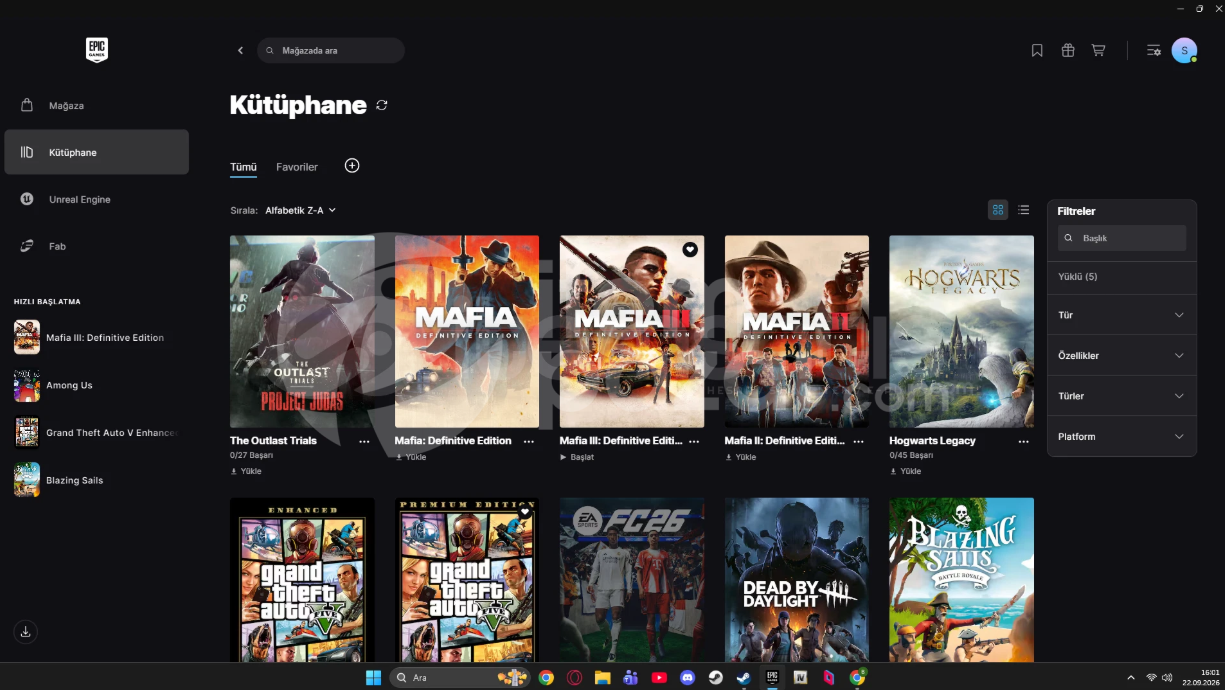The image size is (1225, 690).
Task: Toggle favorite heart on Mafia III cover
Action: (x=690, y=249)
